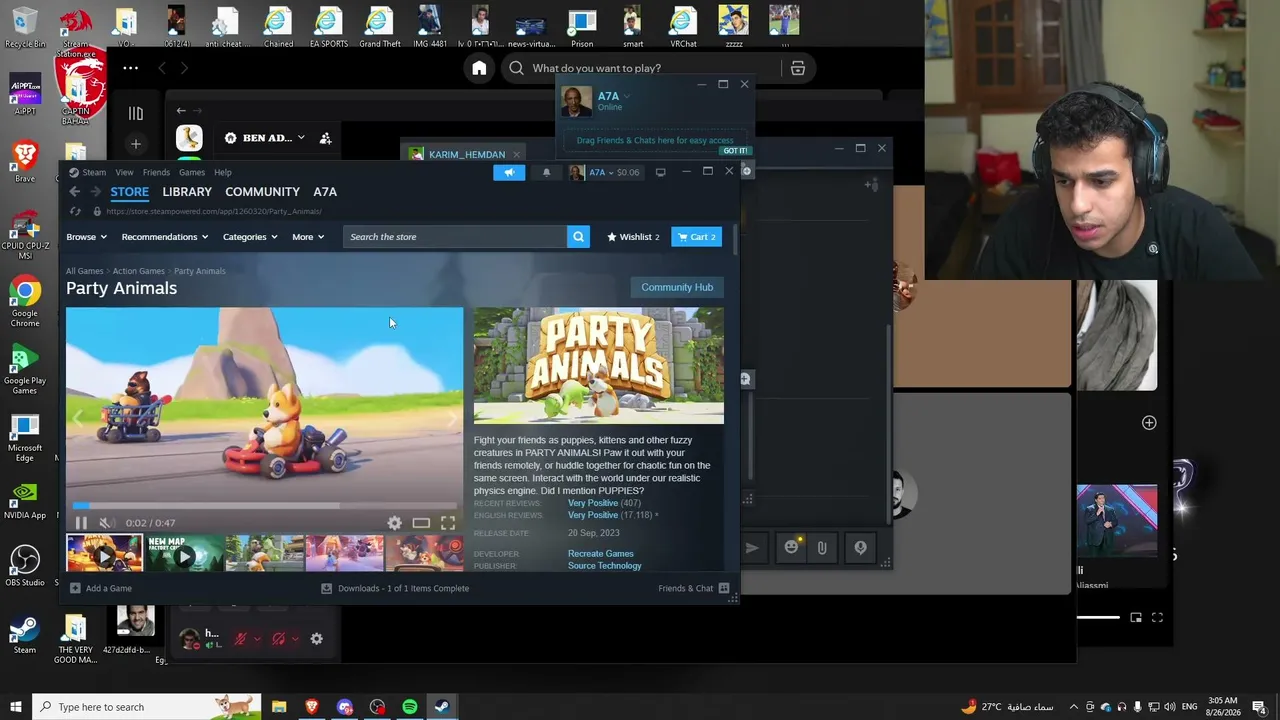Open the Steam menu

point(94,172)
